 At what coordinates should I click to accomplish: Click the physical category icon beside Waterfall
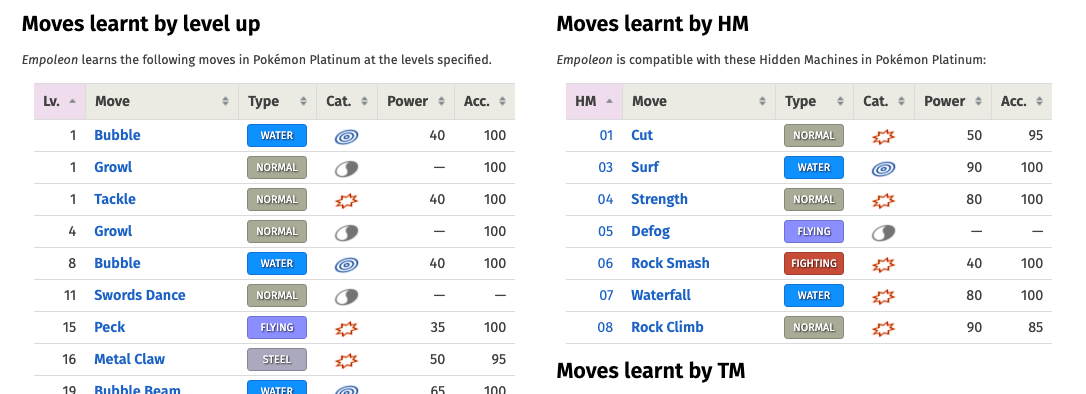883,296
